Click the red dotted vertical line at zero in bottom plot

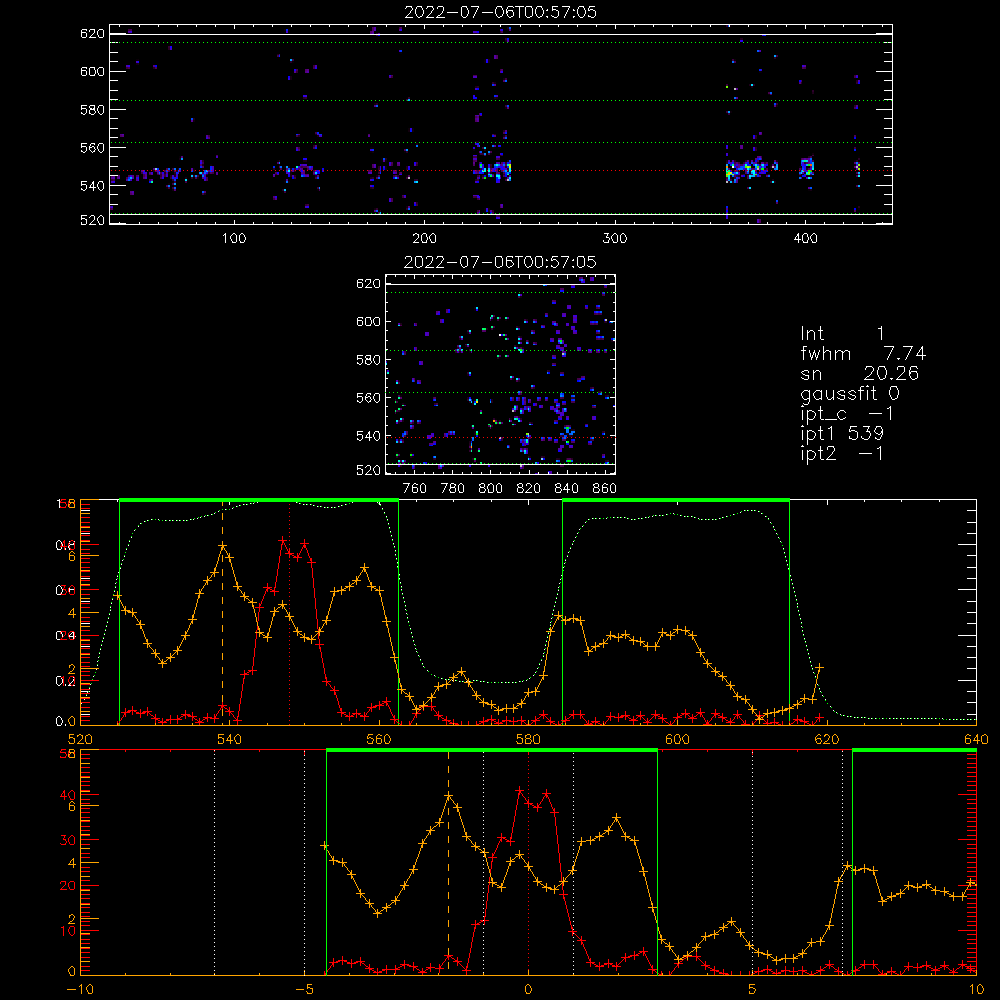tap(528, 863)
